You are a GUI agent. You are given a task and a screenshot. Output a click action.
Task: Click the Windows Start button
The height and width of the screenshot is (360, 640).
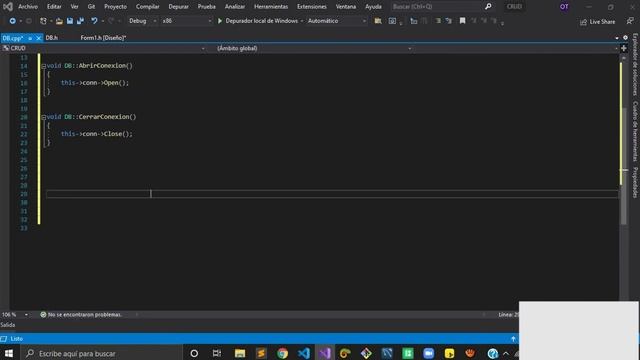click(x=9, y=353)
